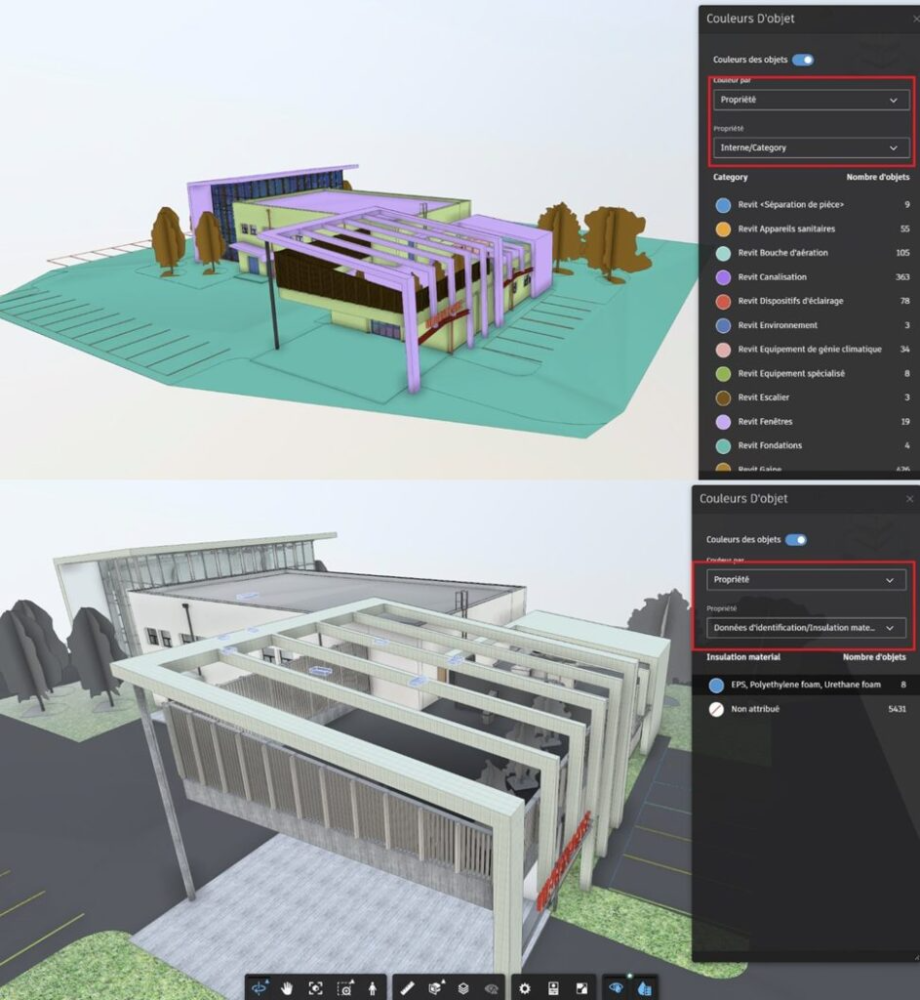Select the Orbit tool in bottom toolbar
Image resolution: width=920 pixels, height=1000 pixels.
(x=261, y=988)
